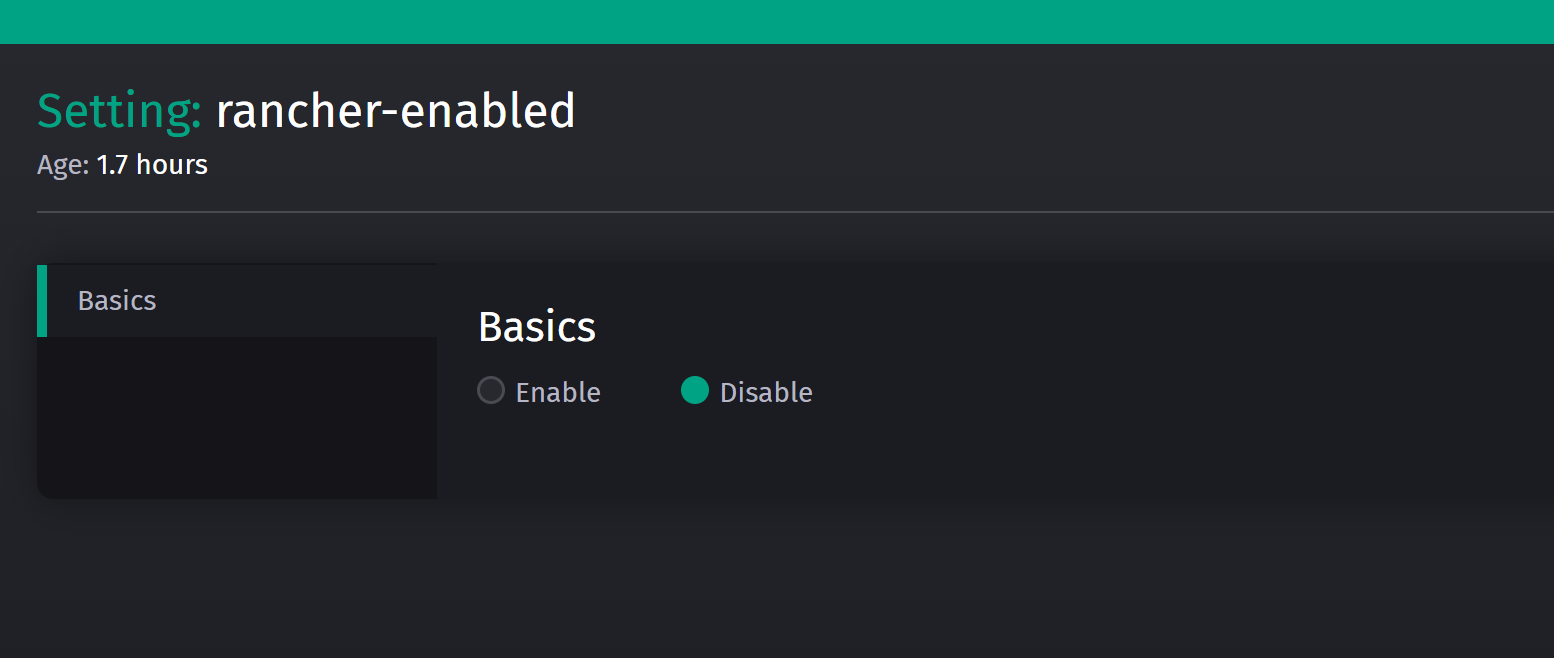Viewport: 1554px width, 658px height.
Task: Click the Basics sidebar item
Action: tap(116, 300)
